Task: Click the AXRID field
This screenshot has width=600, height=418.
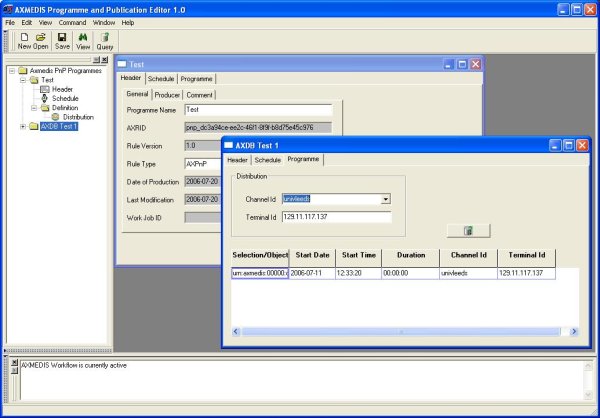Action: coord(258,127)
